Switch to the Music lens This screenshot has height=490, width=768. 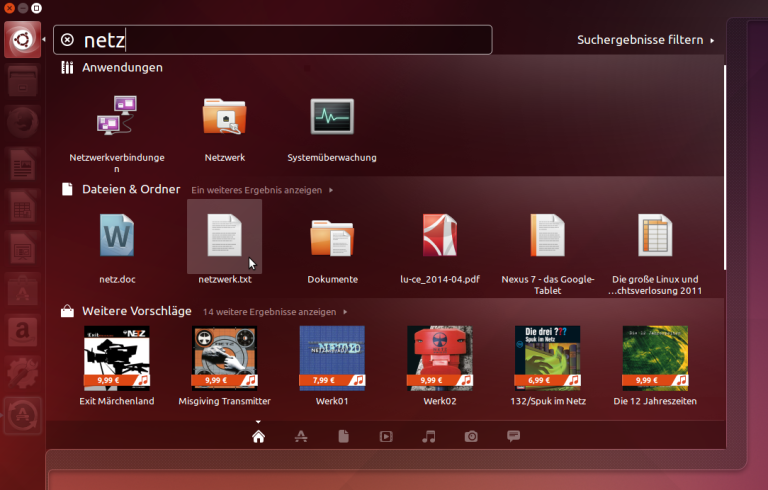pyautogui.click(x=429, y=436)
